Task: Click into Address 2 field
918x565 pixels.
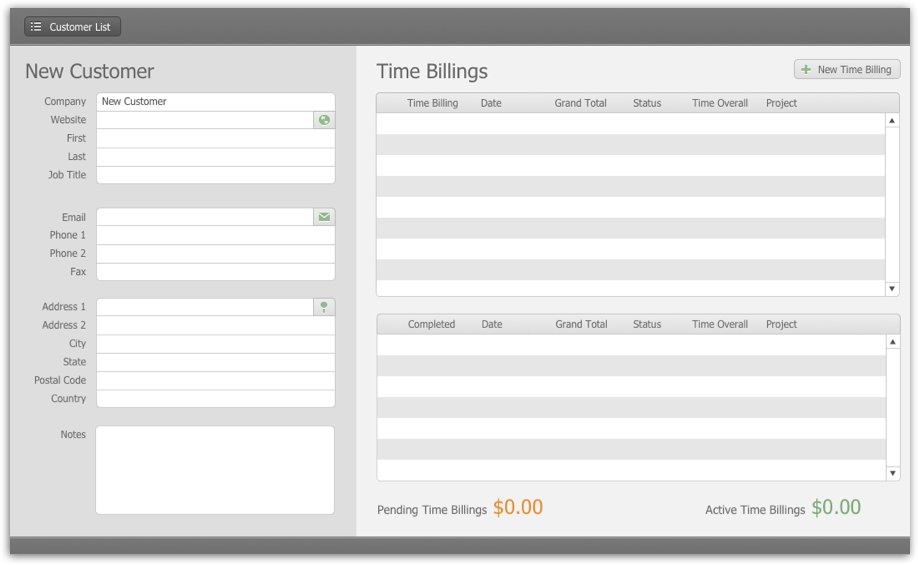Action: [215, 325]
